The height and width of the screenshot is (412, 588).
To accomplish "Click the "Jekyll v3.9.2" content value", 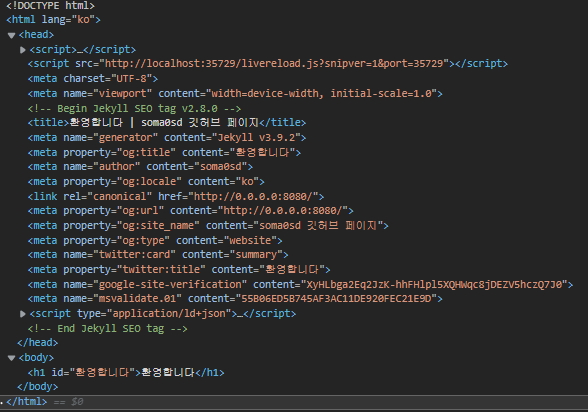I will (256, 138).
